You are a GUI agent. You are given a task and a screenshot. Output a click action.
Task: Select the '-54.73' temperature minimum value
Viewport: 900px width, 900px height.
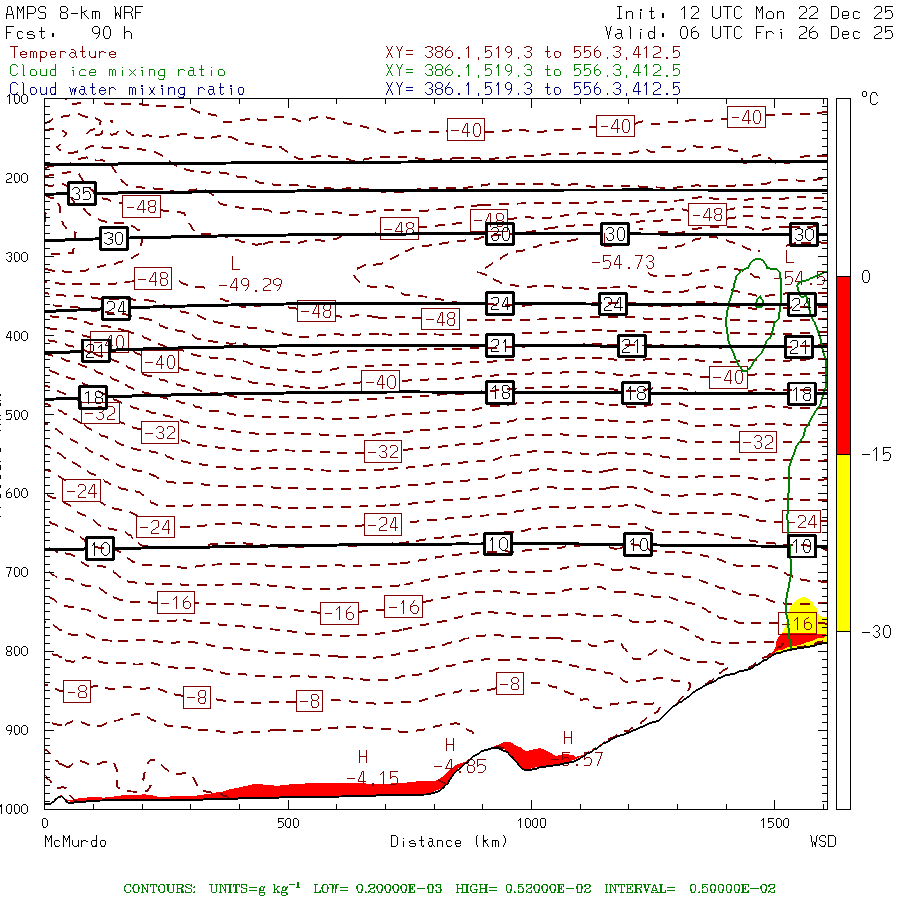click(623, 263)
